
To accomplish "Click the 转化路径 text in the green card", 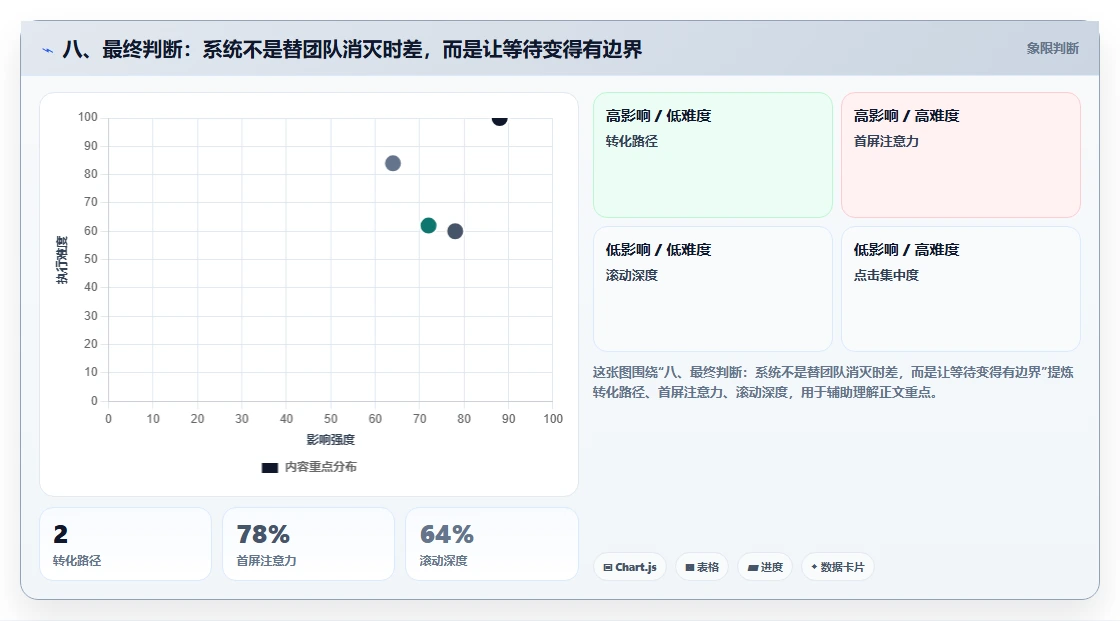I will (631, 141).
